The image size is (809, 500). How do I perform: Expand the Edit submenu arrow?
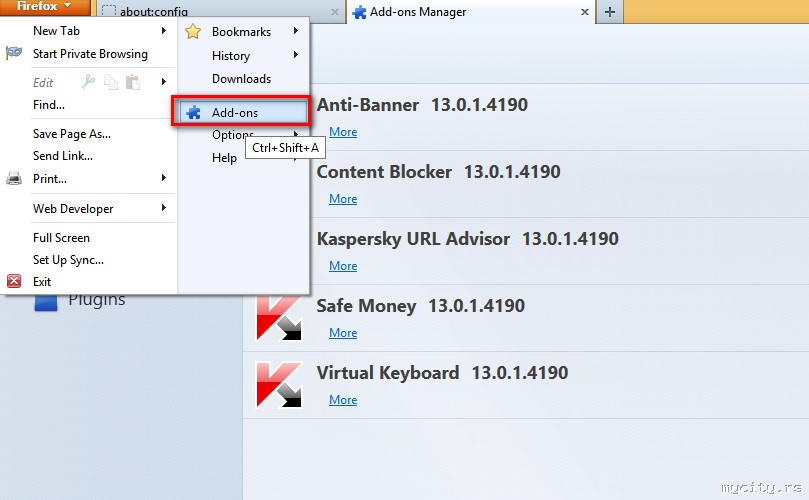164,82
